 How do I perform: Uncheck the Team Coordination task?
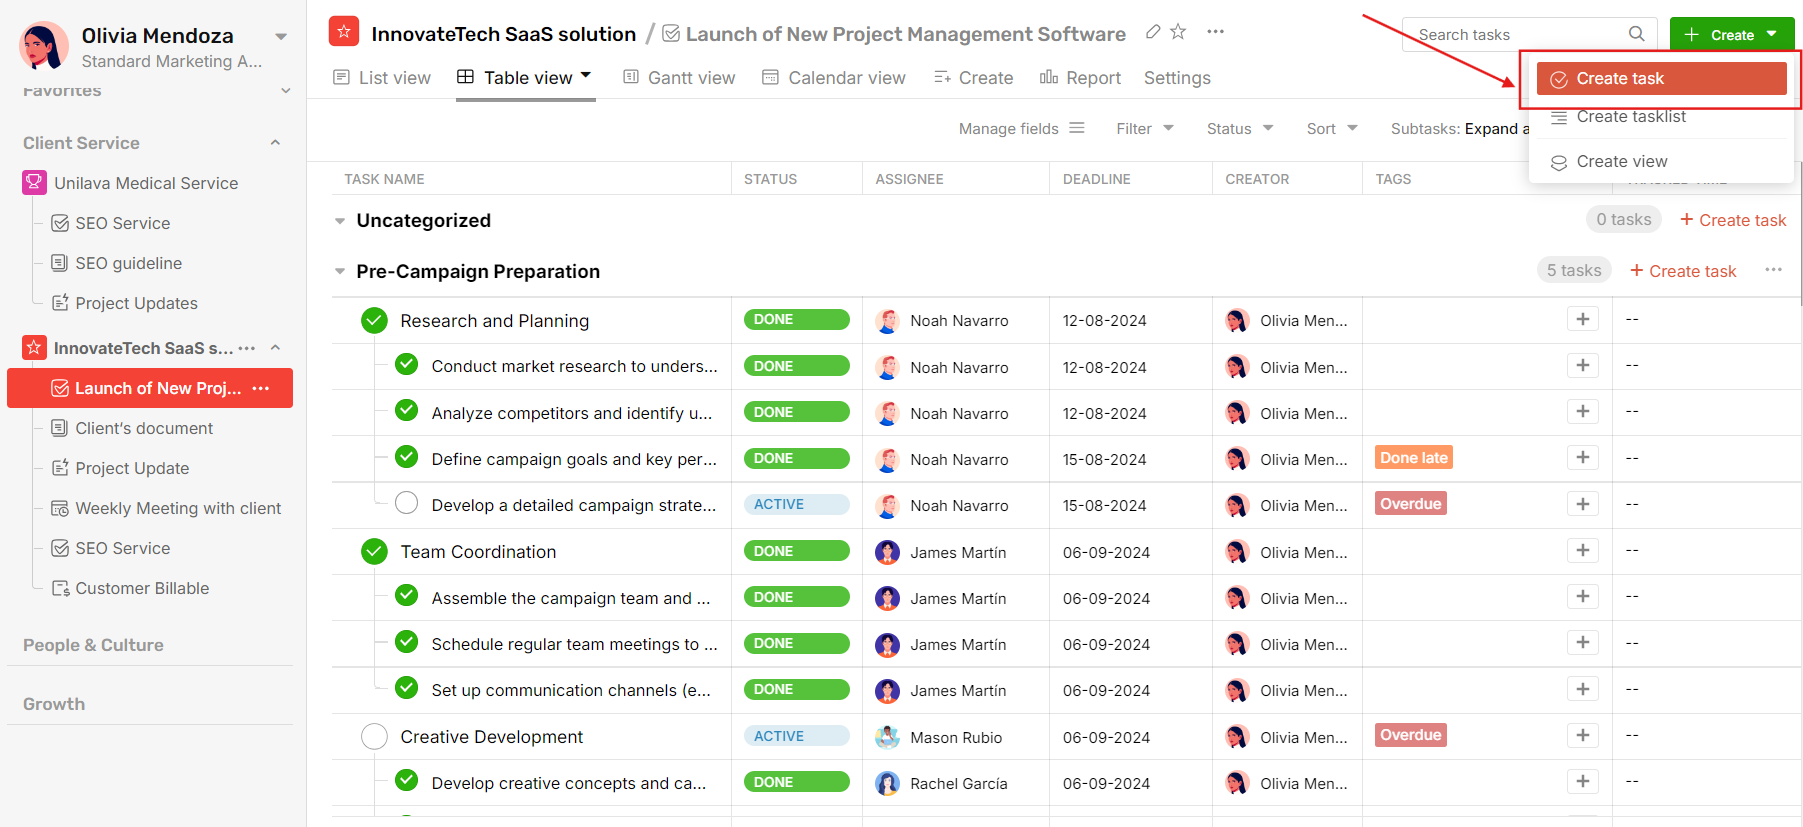[x=374, y=552]
